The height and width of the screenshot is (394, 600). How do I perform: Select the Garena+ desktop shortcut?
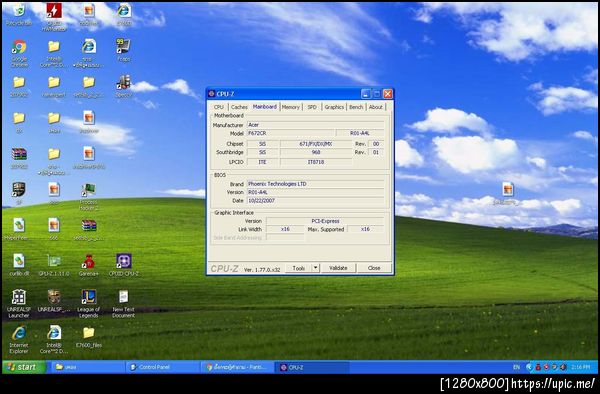(89, 264)
